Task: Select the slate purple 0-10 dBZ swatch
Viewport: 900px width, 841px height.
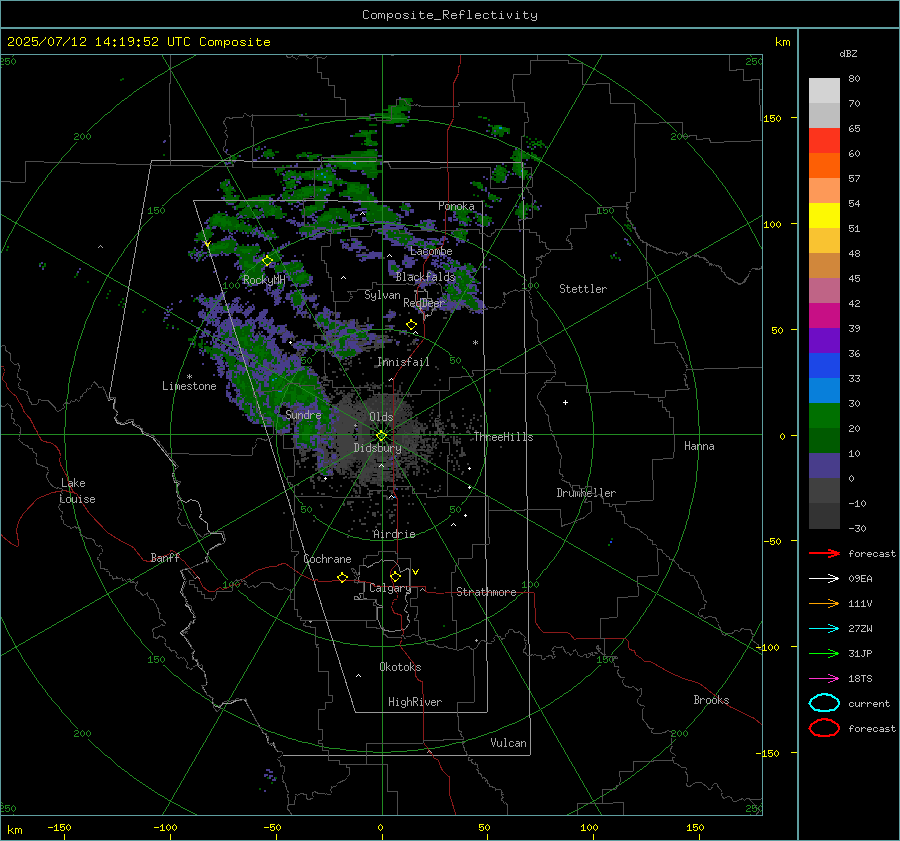Action: pyautogui.click(x=824, y=466)
